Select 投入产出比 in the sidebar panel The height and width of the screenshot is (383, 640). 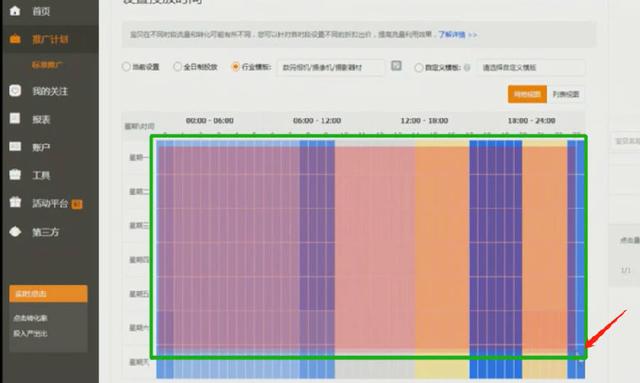tap(31, 334)
